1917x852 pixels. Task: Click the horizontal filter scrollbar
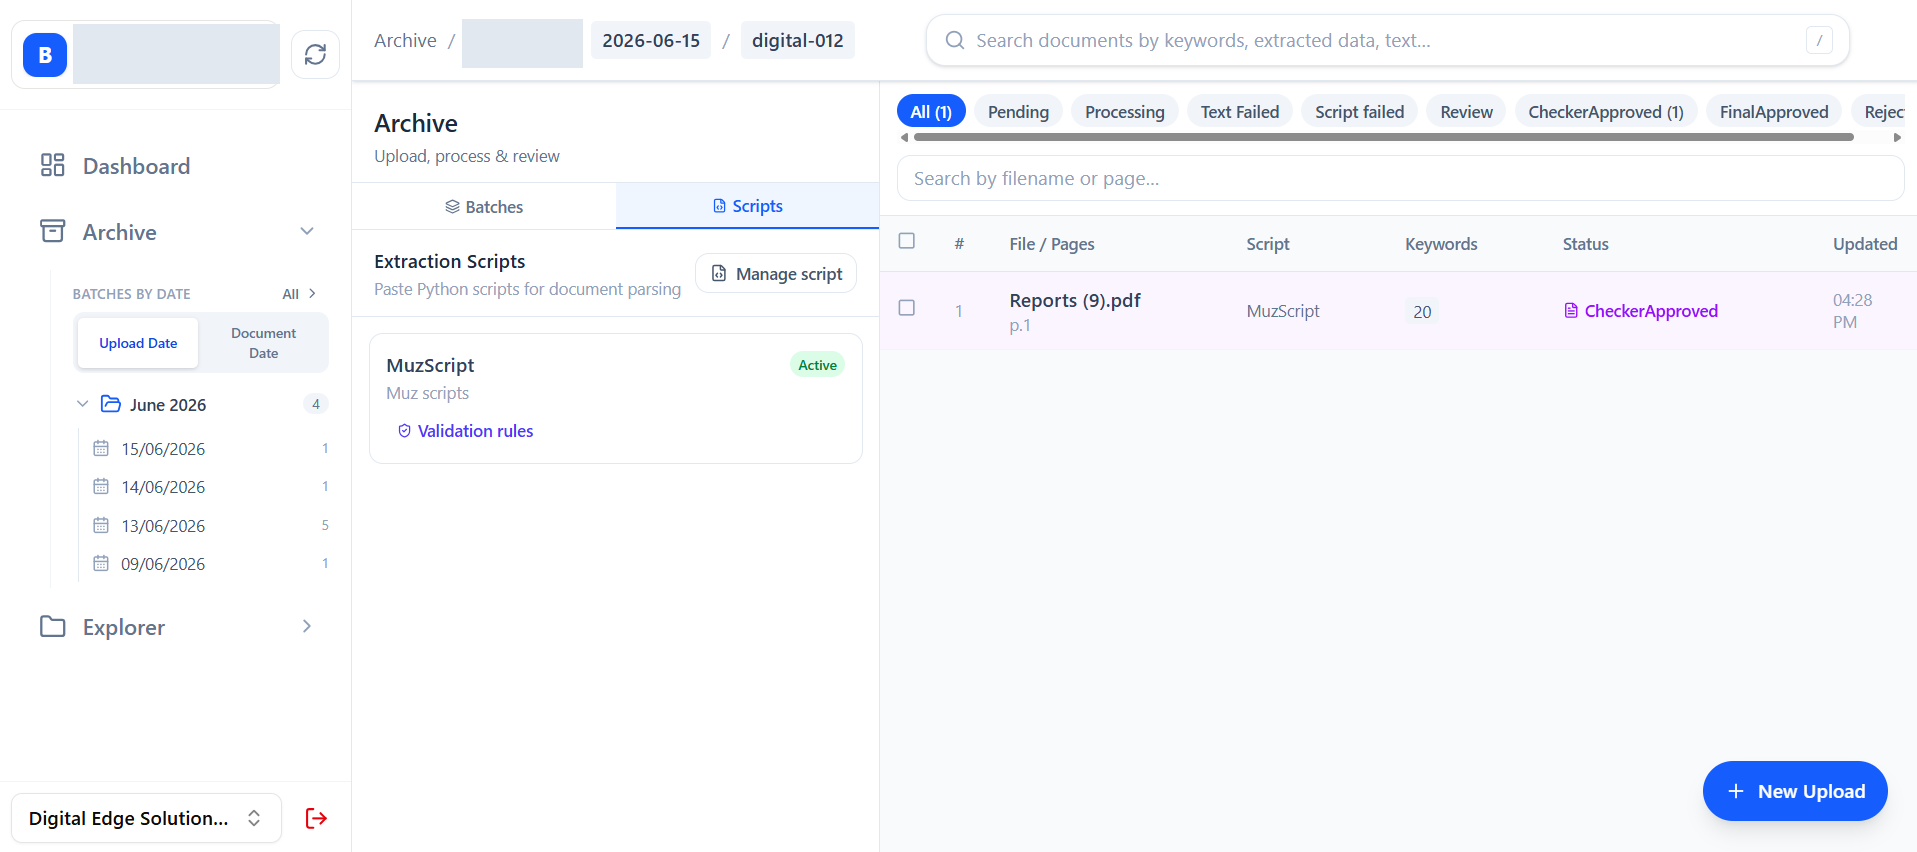1383,137
